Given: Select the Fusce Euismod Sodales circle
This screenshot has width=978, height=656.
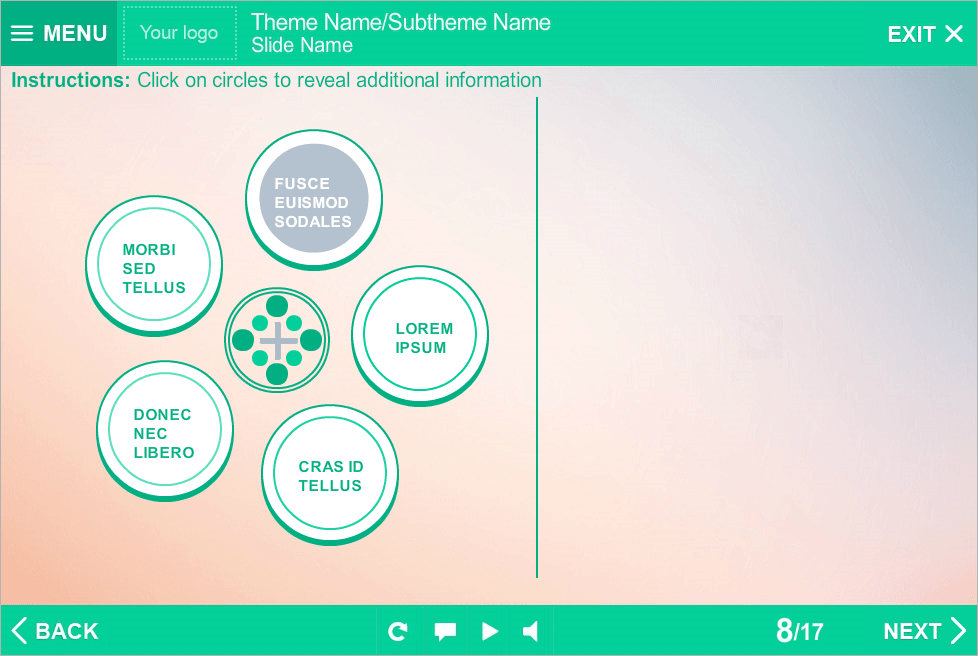Looking at the screenshot, I should click(314, 199).
